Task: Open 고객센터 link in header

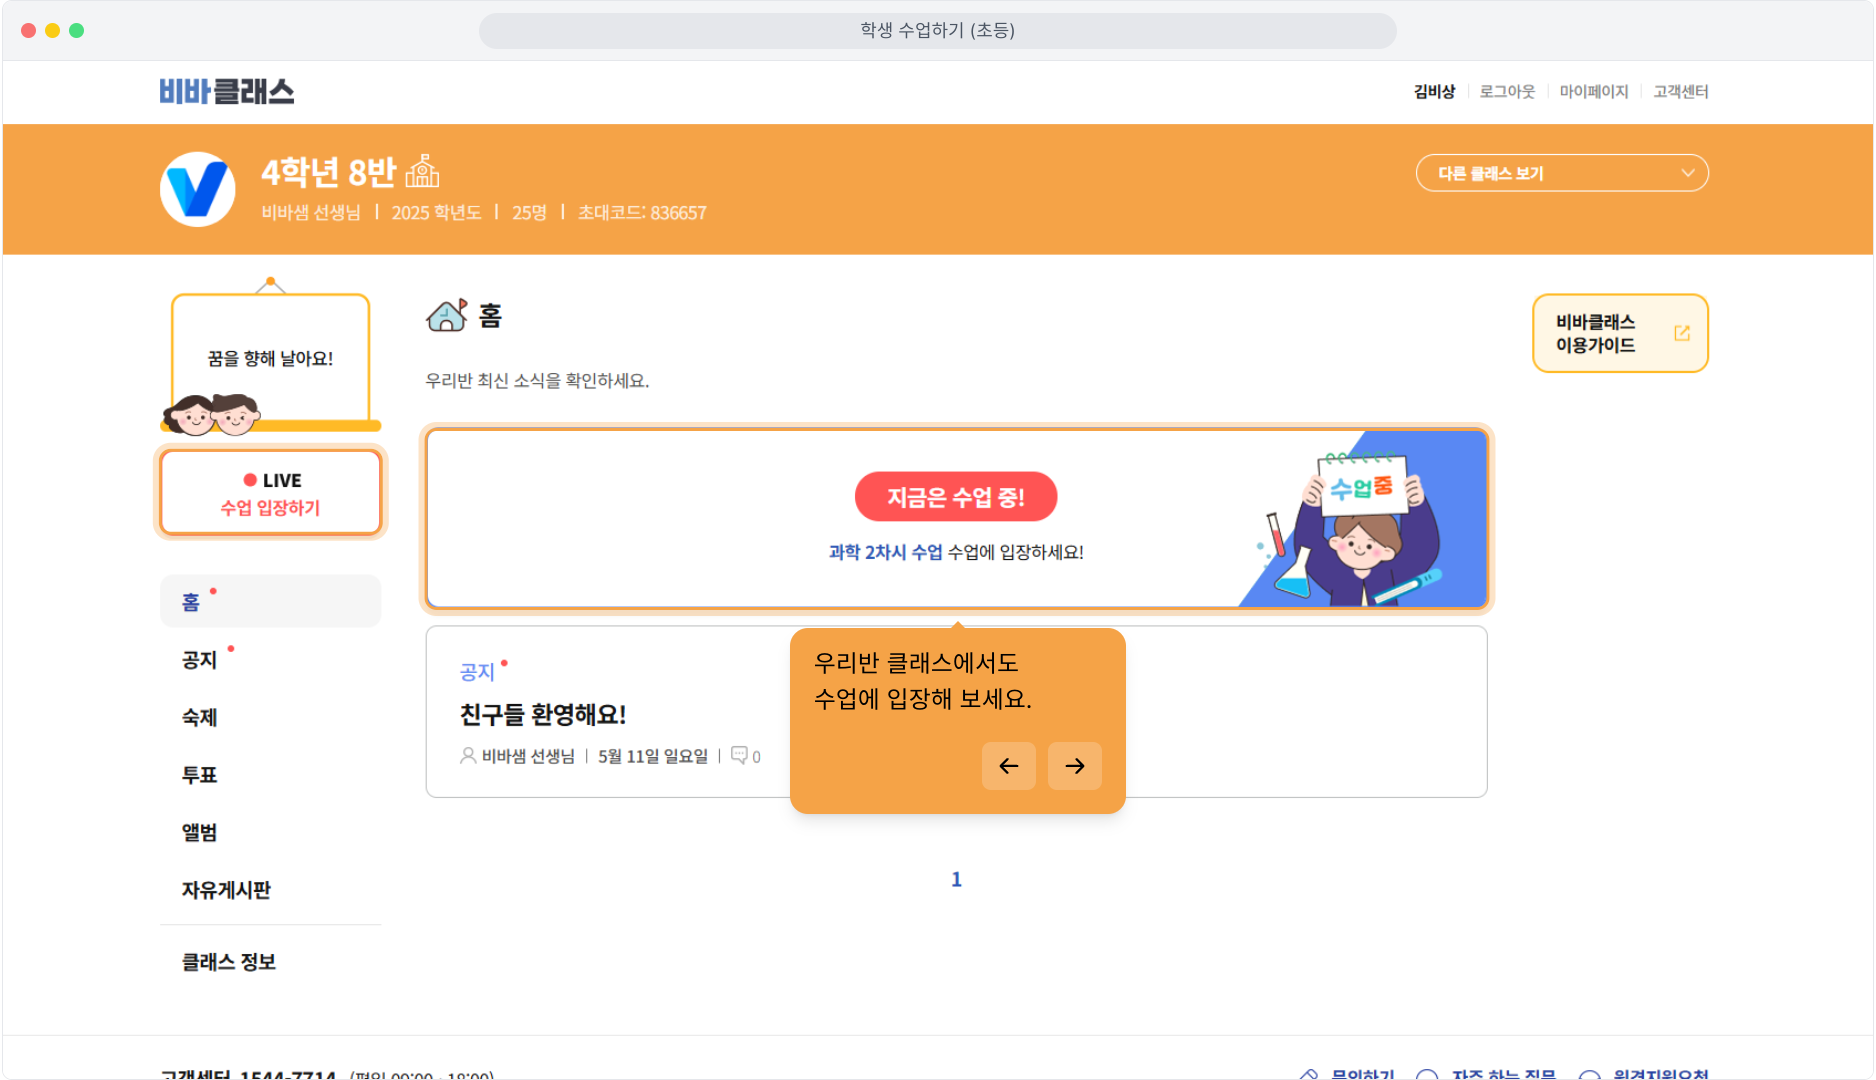Action: coord(1681,91)
